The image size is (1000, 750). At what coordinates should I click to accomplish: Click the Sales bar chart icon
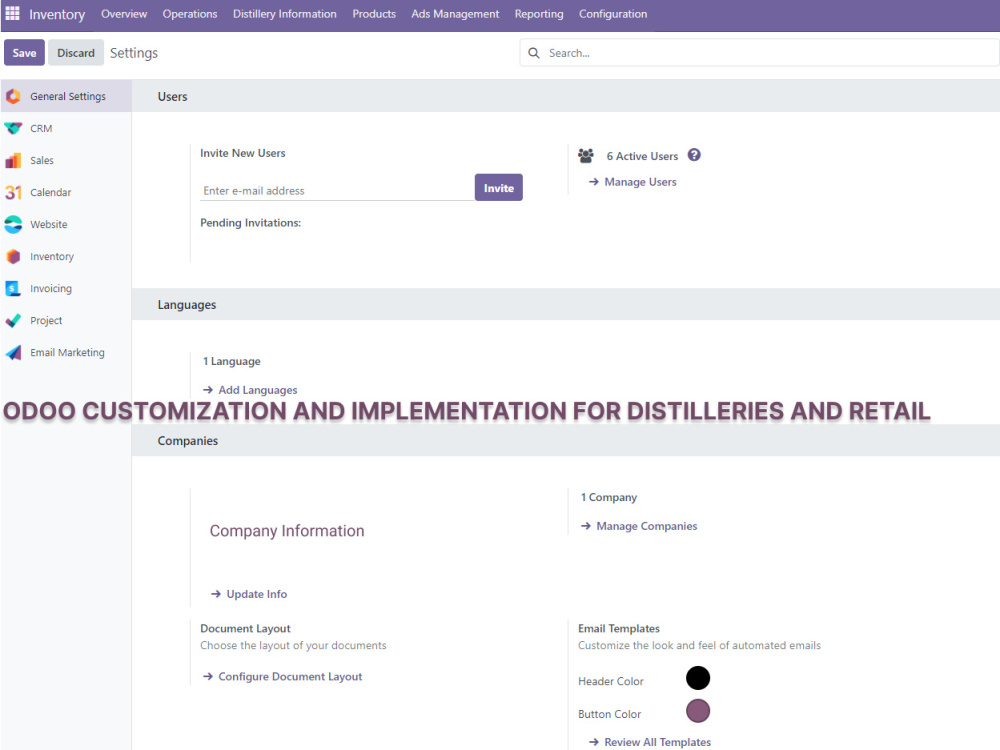tap(13, 160)
